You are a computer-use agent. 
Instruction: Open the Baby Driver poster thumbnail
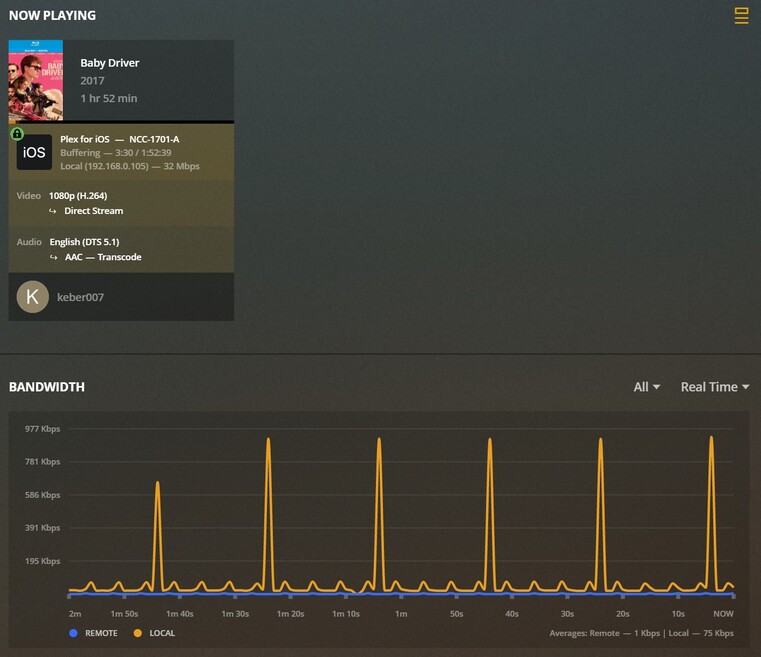click(36, 80)
